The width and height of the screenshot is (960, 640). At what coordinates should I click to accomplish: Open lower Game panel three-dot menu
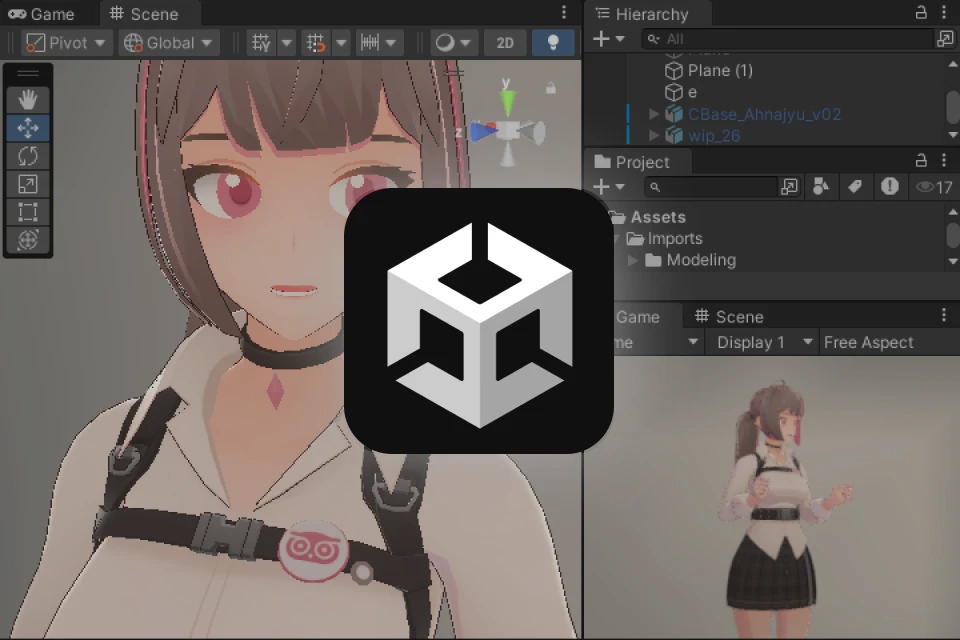(x=944, y=315)
